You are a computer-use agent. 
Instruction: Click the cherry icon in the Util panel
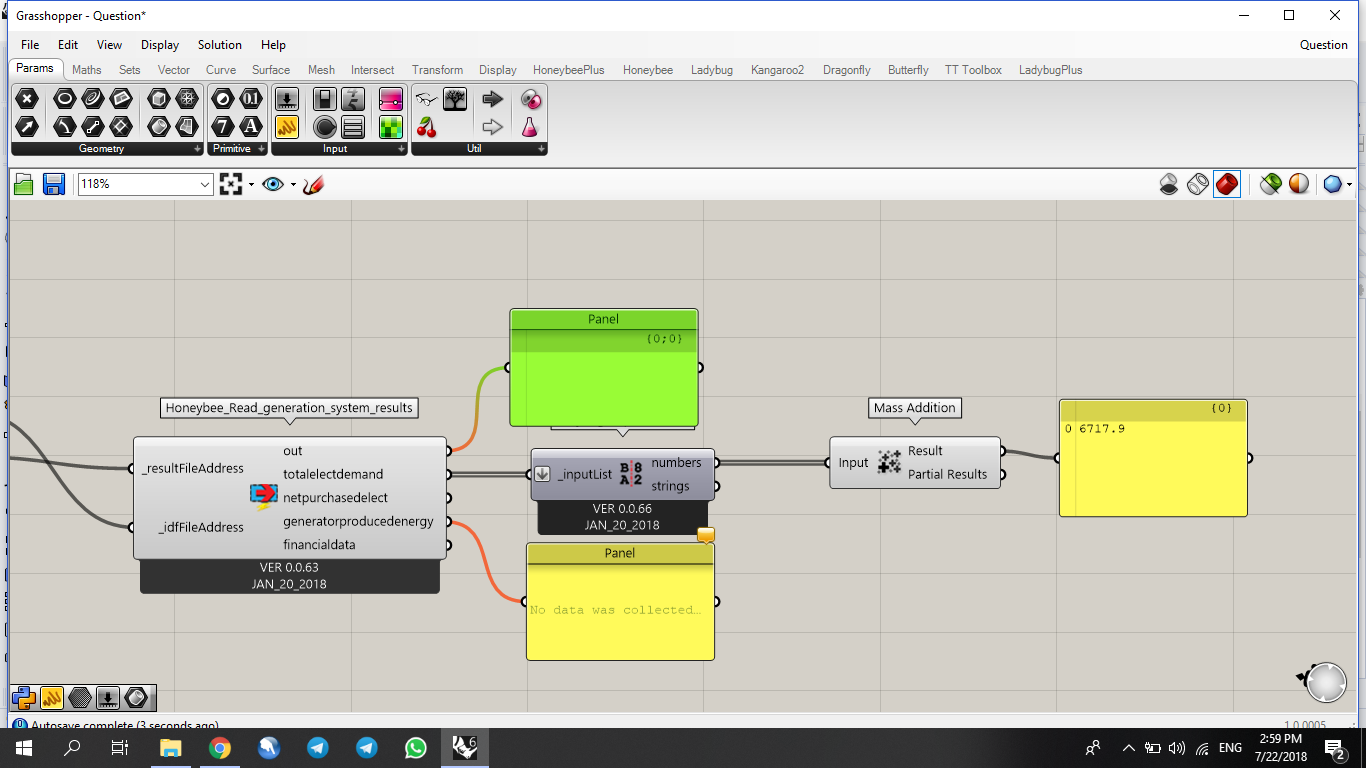(427, 127)
